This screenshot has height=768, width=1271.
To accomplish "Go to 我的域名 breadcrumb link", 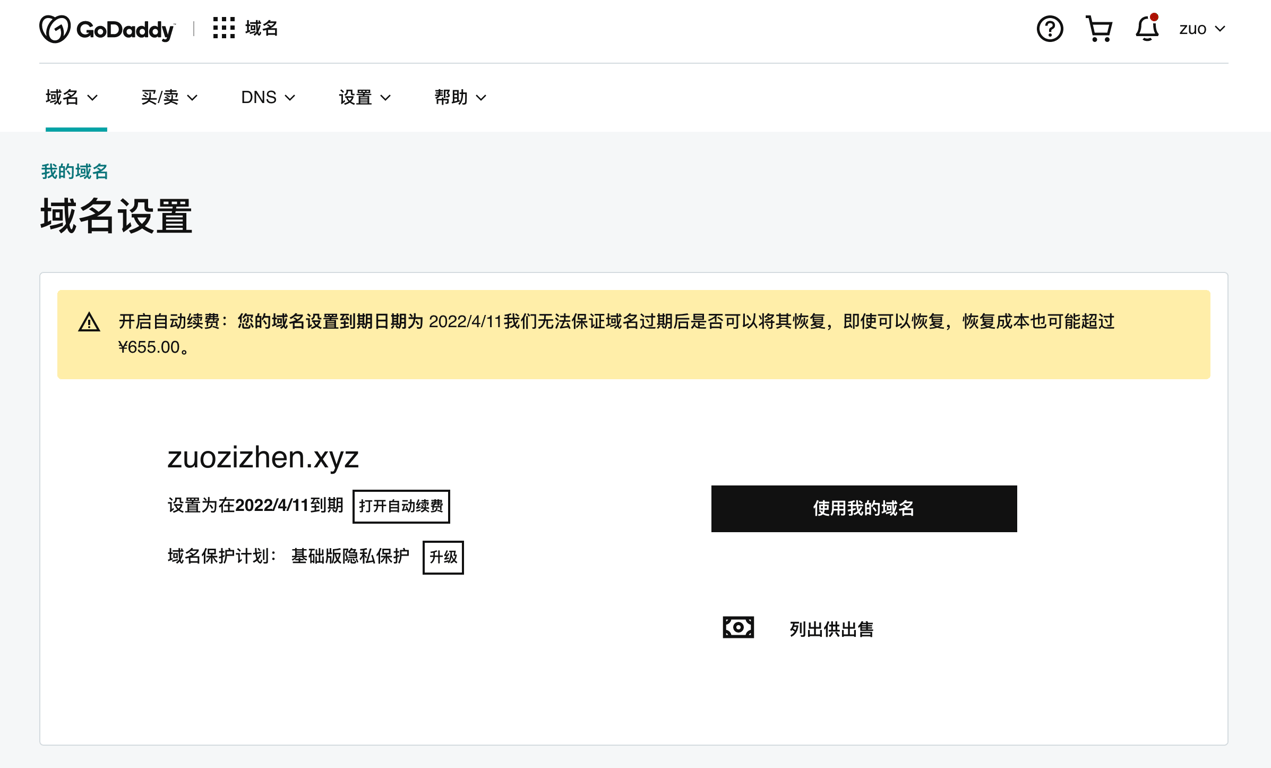I will point(75,172).
